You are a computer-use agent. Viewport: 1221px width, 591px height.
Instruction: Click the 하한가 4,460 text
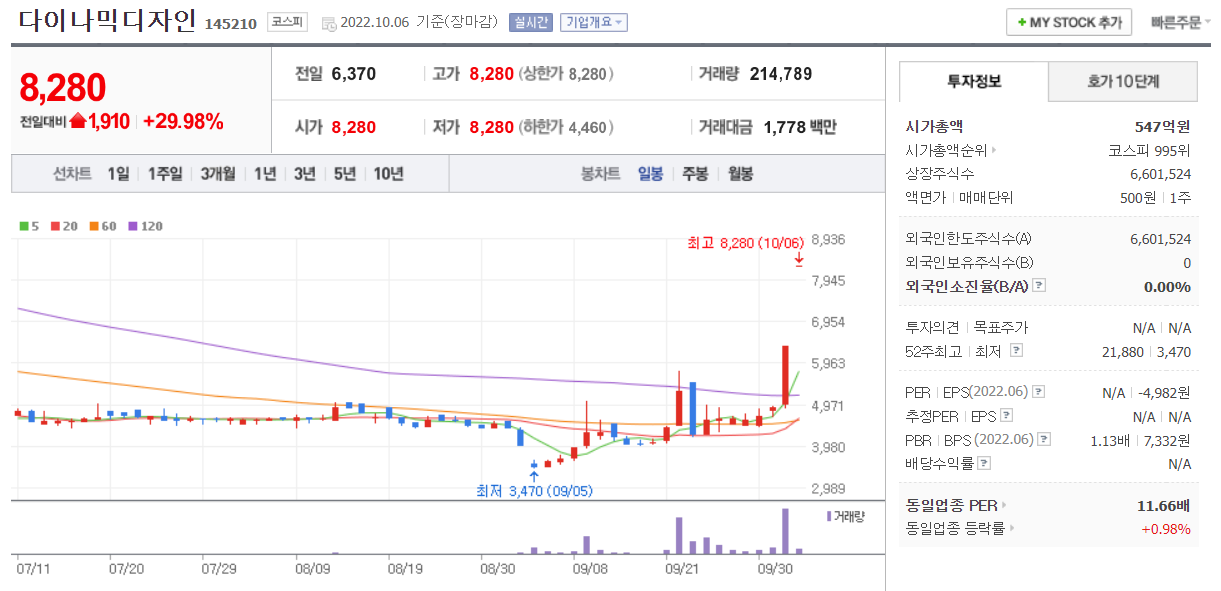coord(567,127)
